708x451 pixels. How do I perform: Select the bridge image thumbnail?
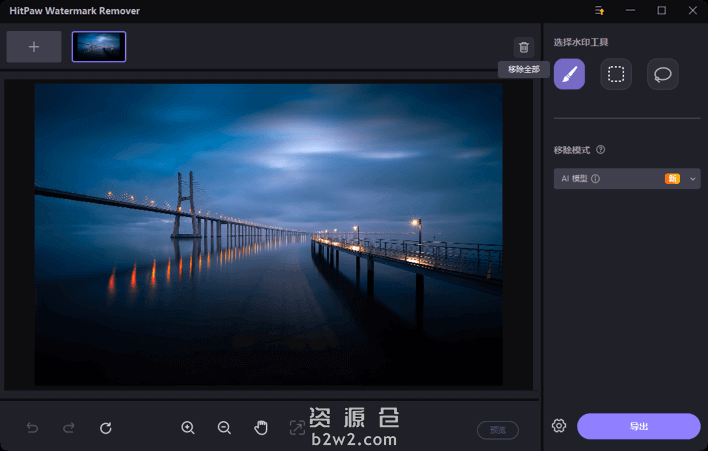(x=99, y=46)
